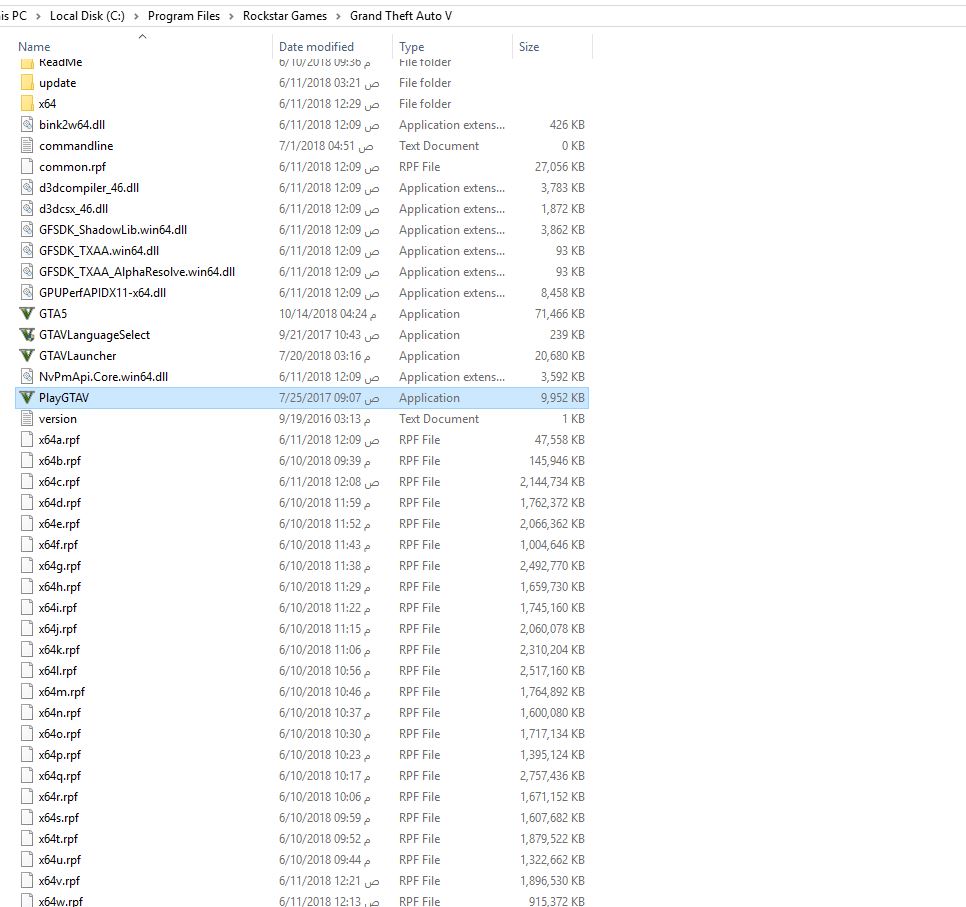Select the x64q.rpf file name

[60, 776]
